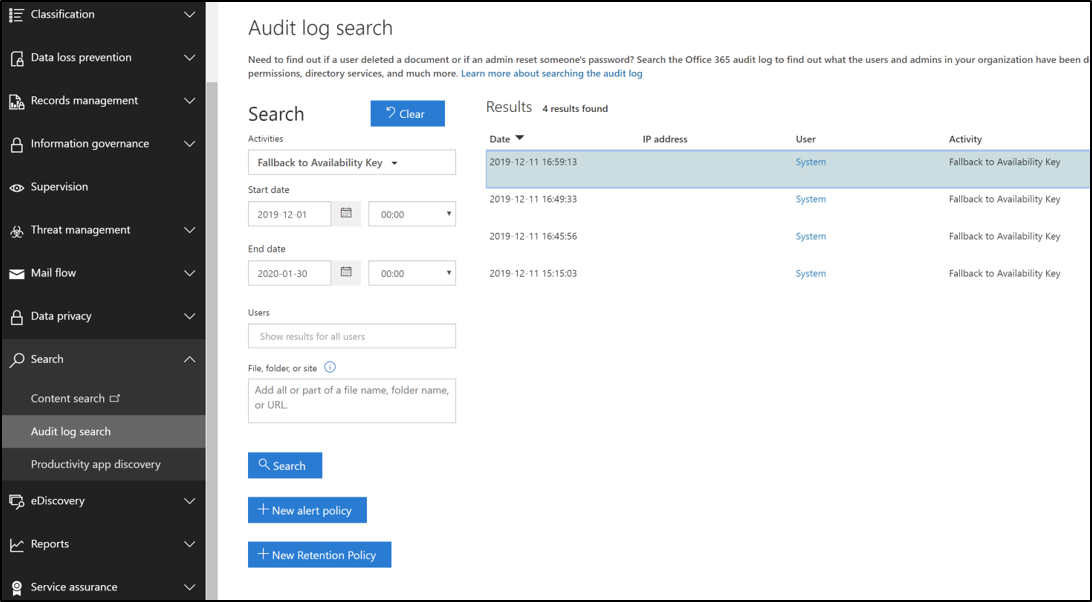Image resolution: width=1092 pixels, height=602 pixels.
Task: Expand the Records management chevron
Action: tap(189, 101)
